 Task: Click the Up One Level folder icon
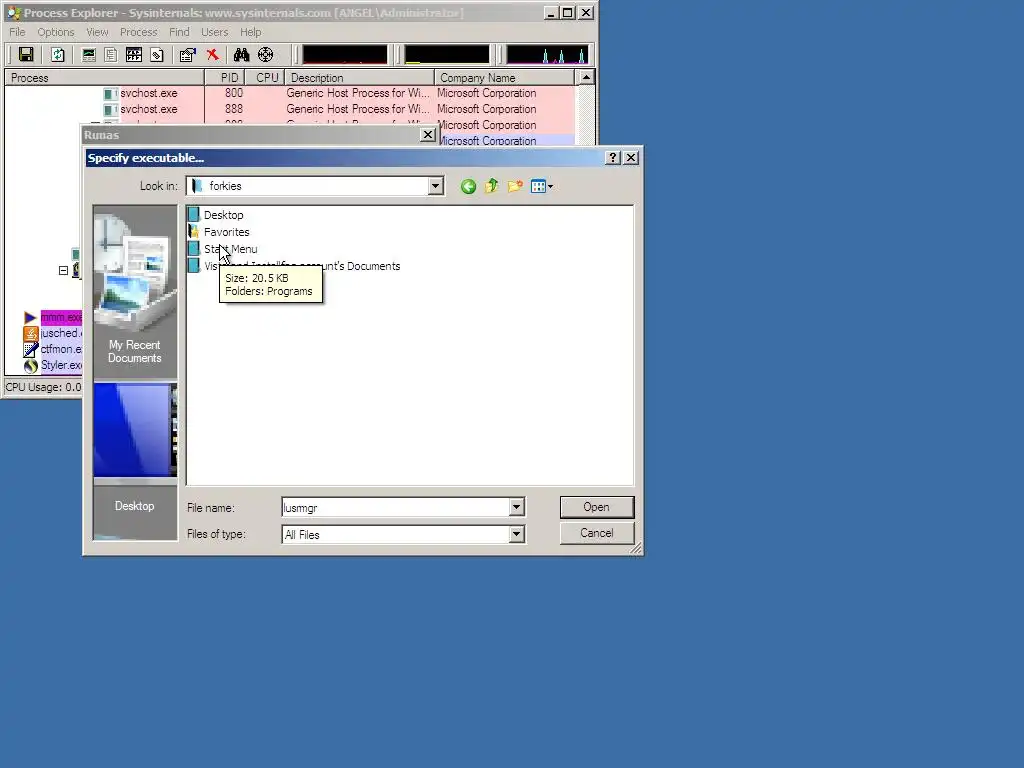tap(492, 187)
